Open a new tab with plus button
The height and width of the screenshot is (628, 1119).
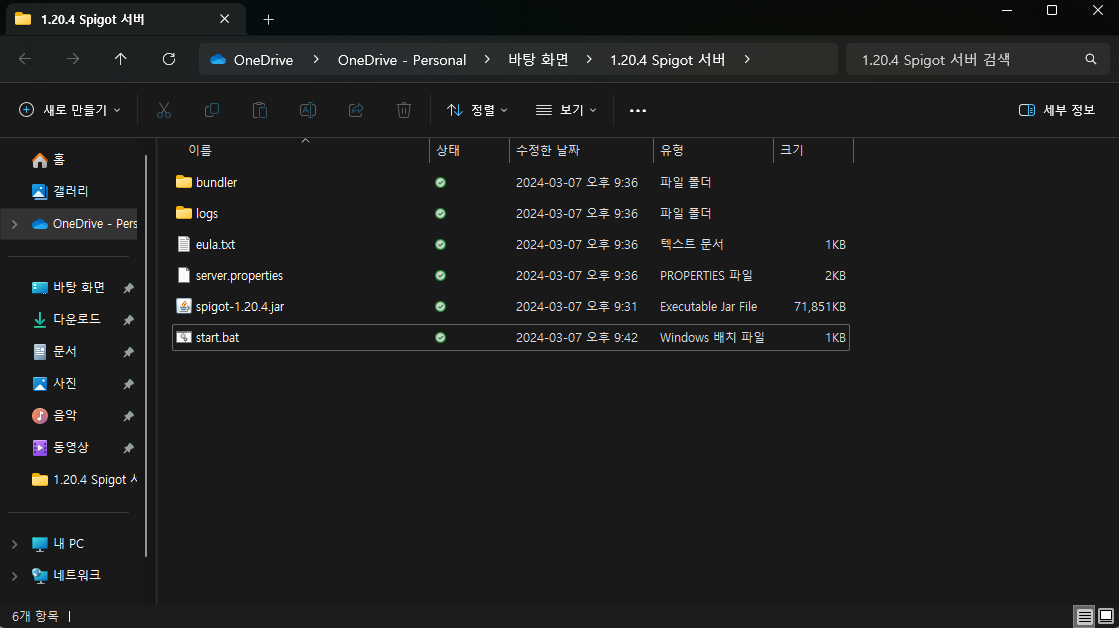coord(268,19)
